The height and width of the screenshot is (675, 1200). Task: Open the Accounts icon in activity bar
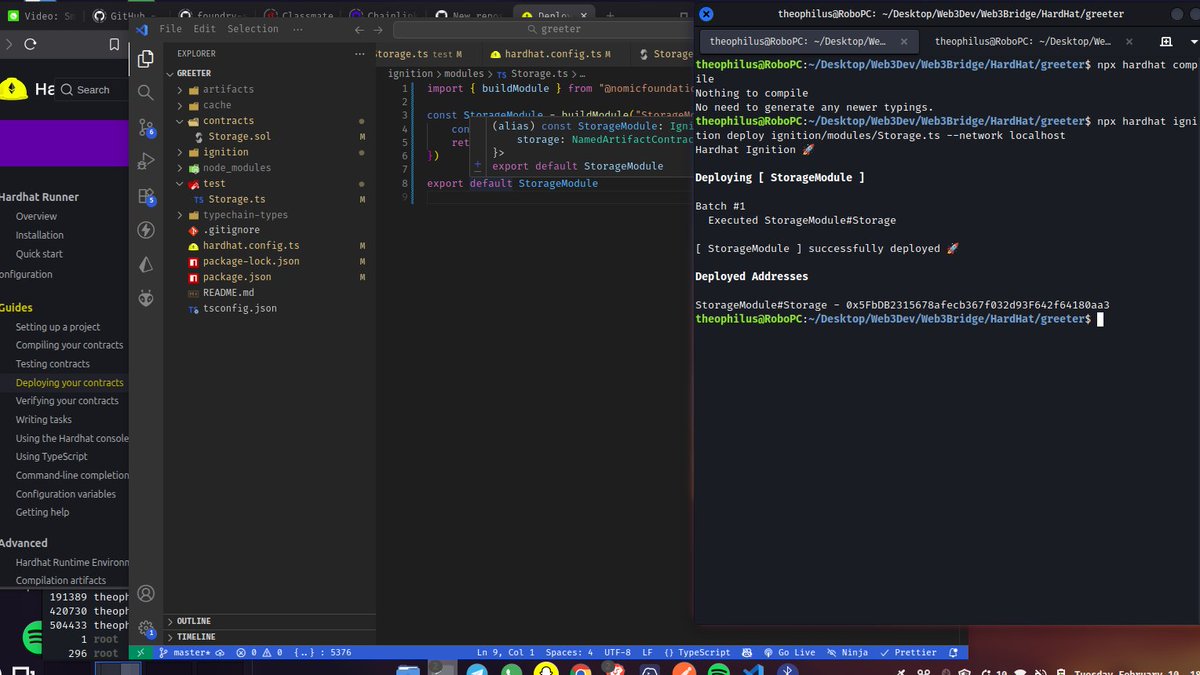click(x=146, y=594)
